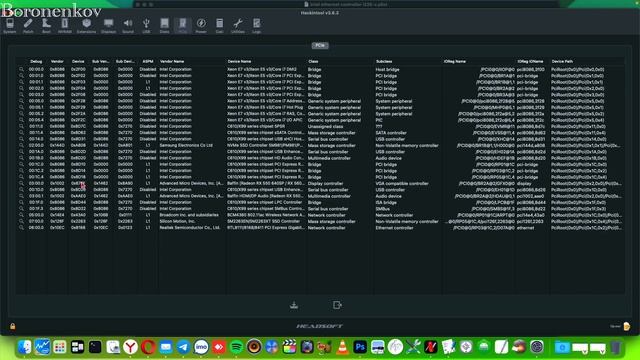Select the ISA bridge subclass cell
The width and height of the screenshot is (640, 360).
[x=386, y=202]
